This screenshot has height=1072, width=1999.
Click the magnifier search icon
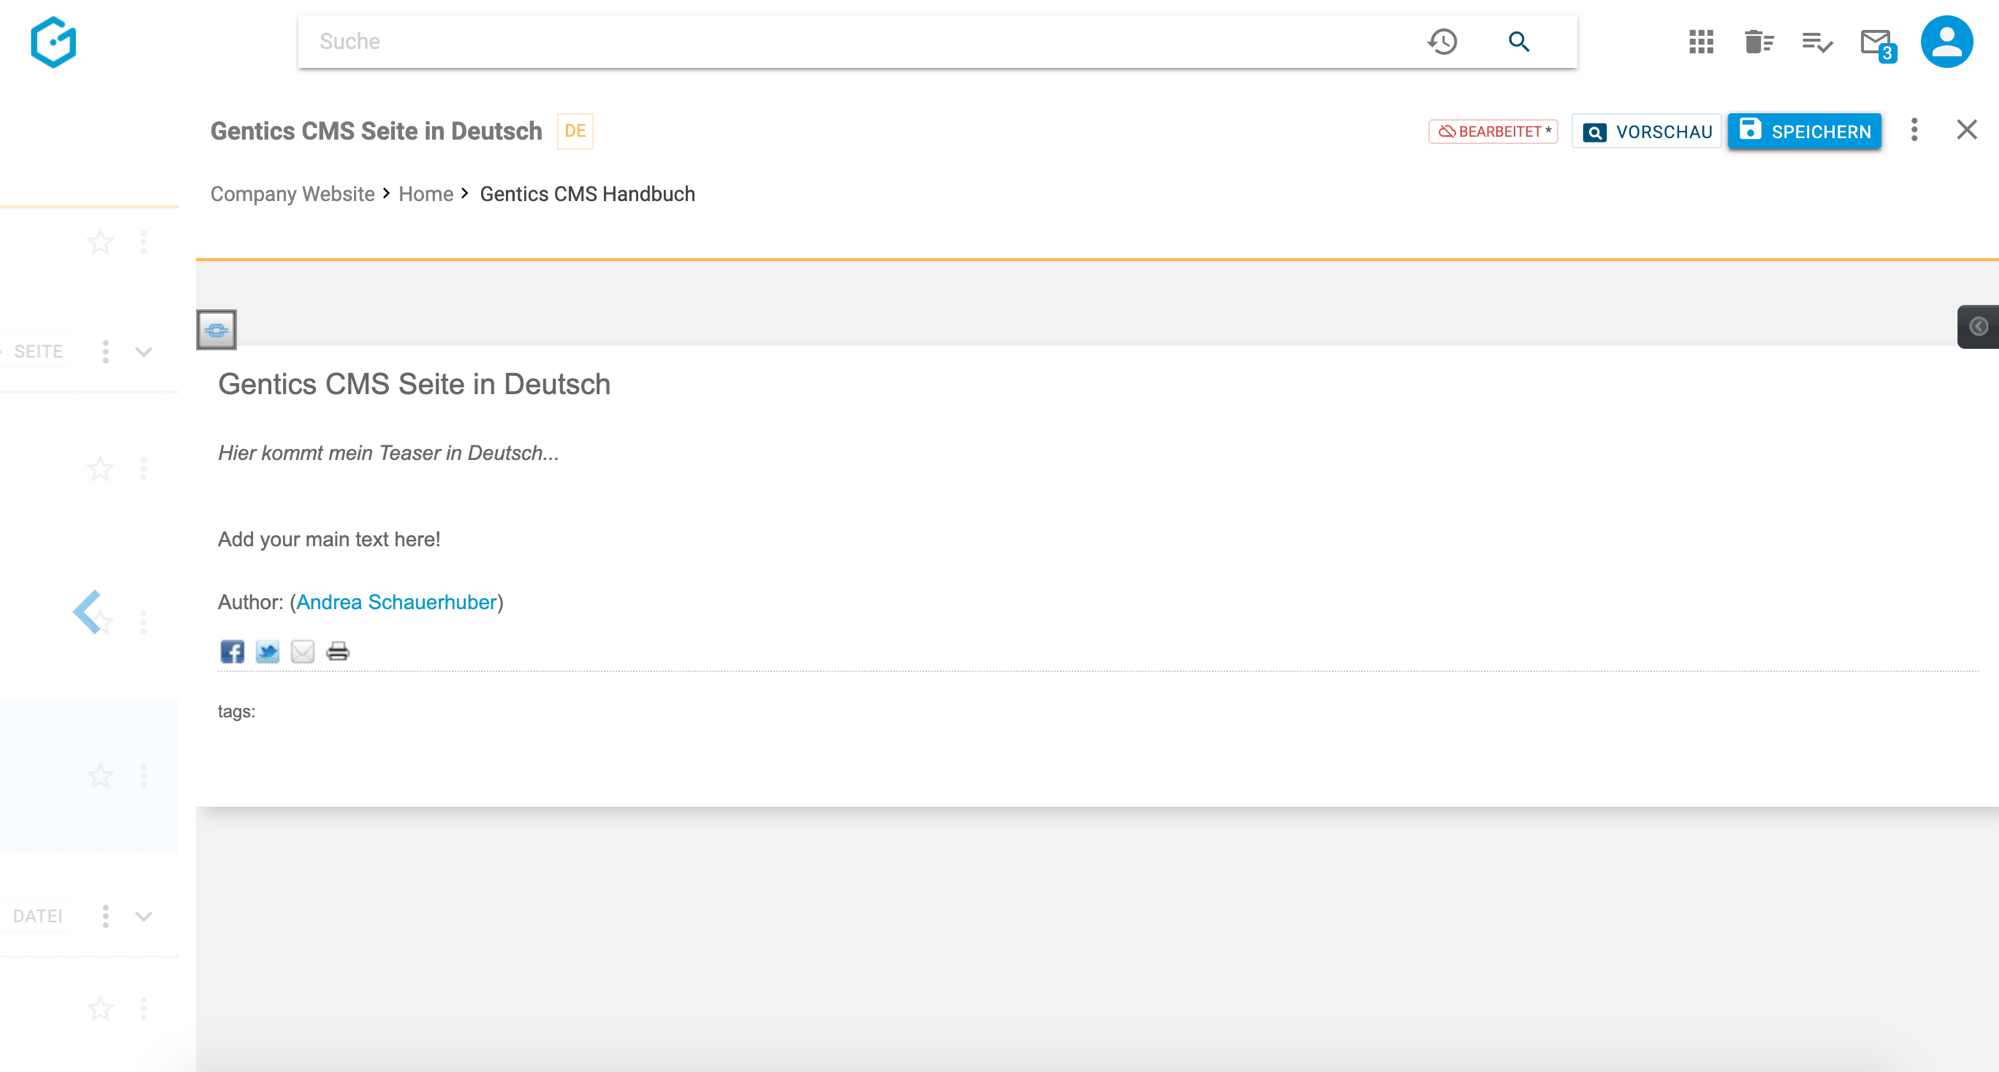[x=1519, y=42]
